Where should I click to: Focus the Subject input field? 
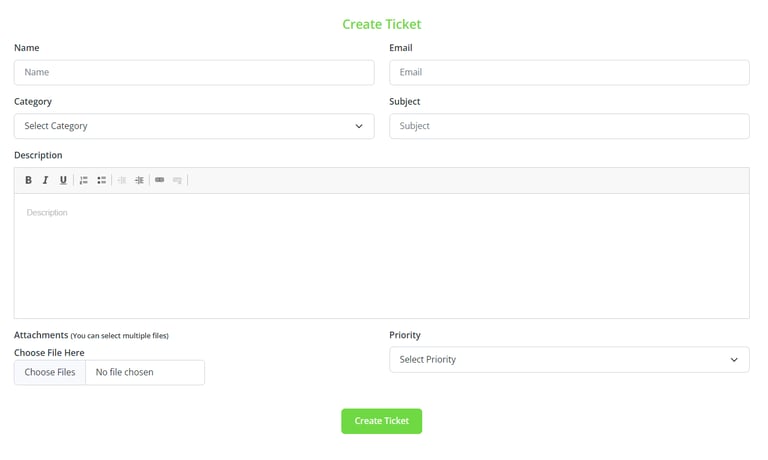[569, 126]
